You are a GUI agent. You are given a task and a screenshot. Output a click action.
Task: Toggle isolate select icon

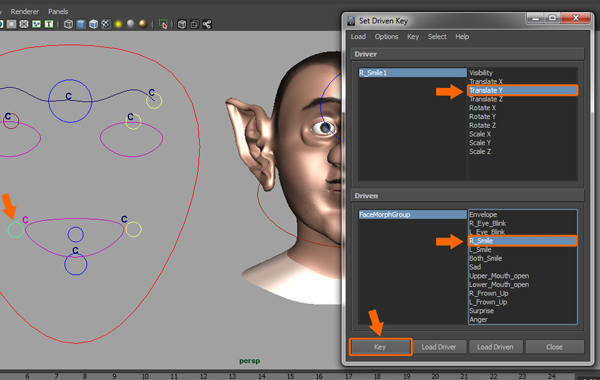pos(163,24)
